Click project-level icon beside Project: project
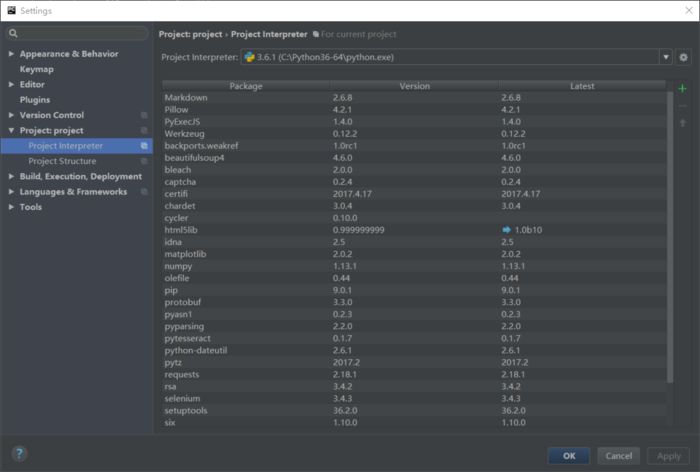The width and height of the screenshot is (700, 472). coord(144,130)
